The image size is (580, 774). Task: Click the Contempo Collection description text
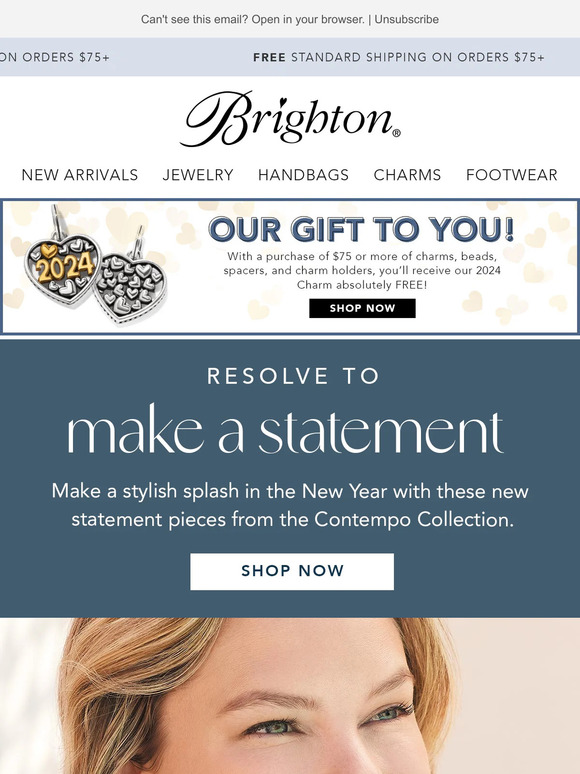click(290, 505)
